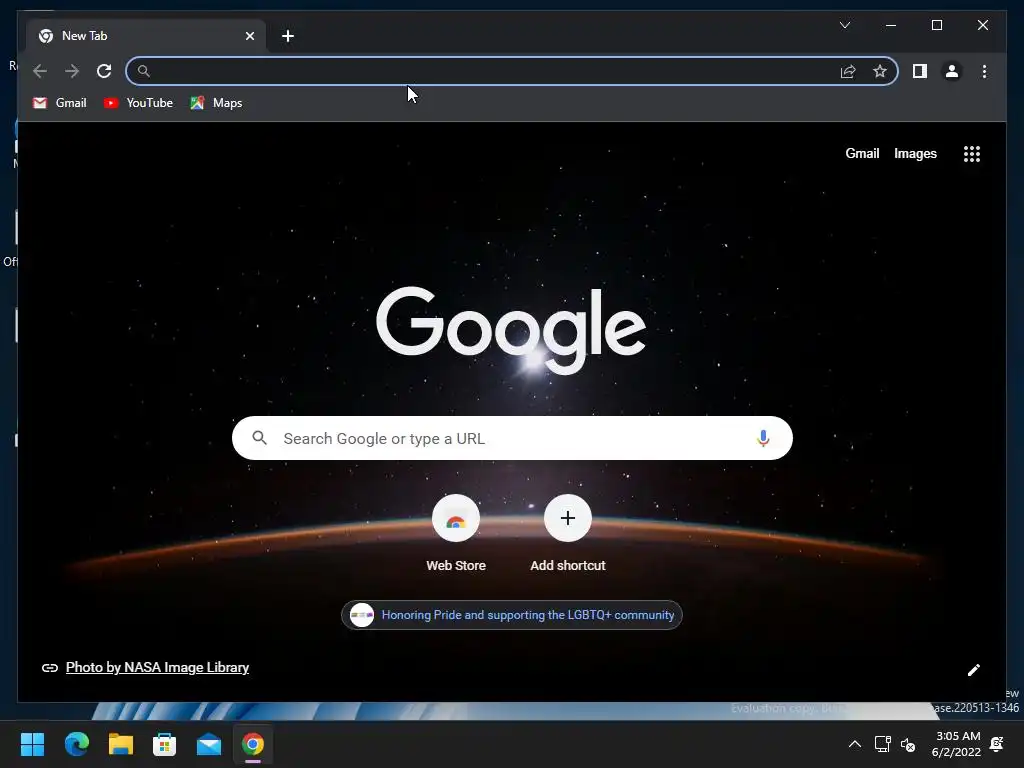
Task: Open the clock showing 3:05 AM
Action: tap(957, 744)
